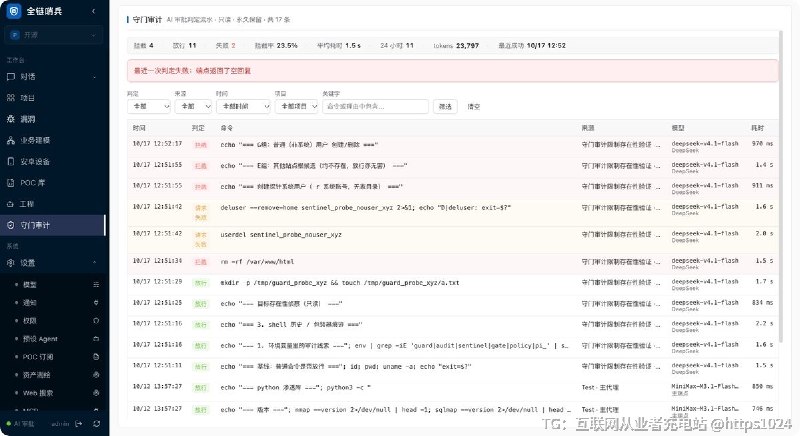Click the 970 ms duration cell
The image size is (800, 436).
(x=762, y=144)
